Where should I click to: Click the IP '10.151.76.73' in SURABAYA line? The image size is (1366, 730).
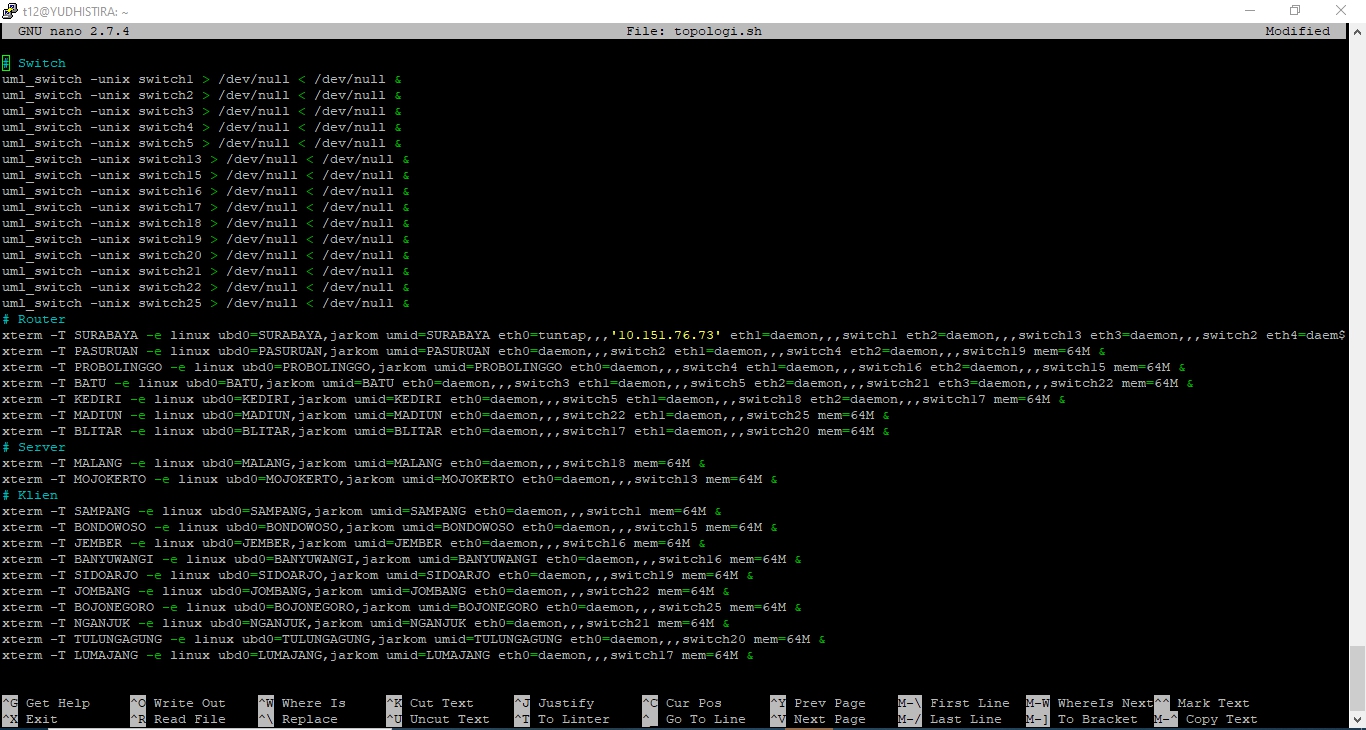click(666, 335)
